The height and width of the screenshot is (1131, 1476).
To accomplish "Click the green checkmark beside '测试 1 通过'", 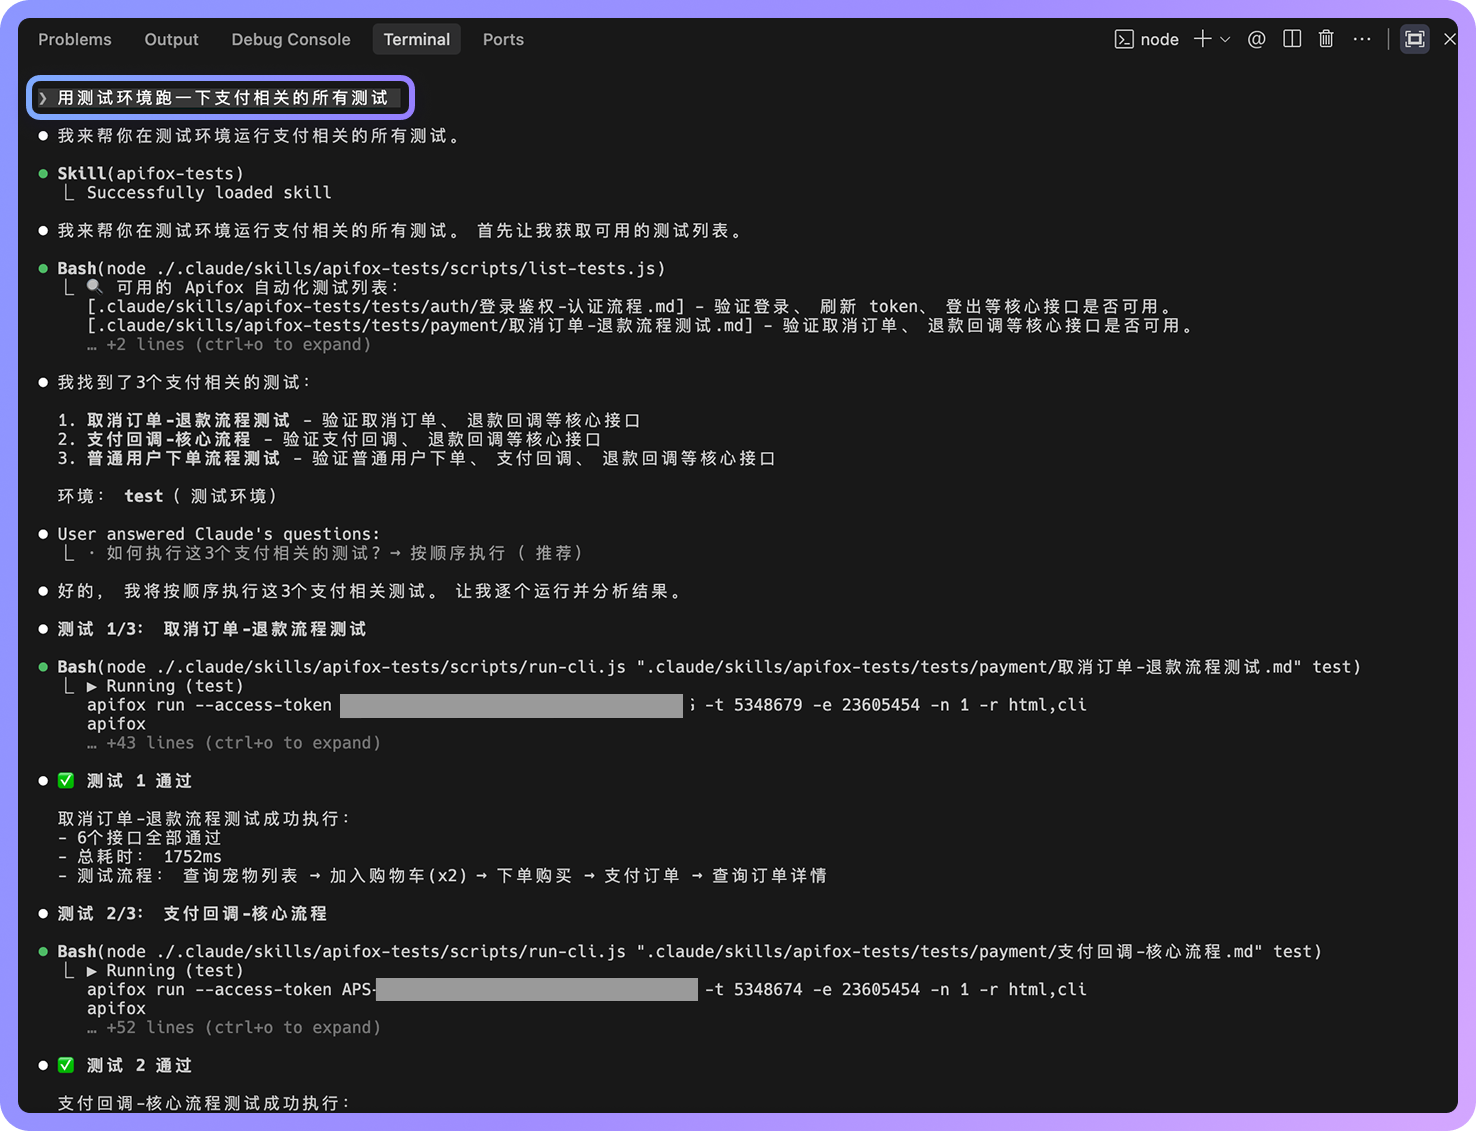I will tap(66, 781).
